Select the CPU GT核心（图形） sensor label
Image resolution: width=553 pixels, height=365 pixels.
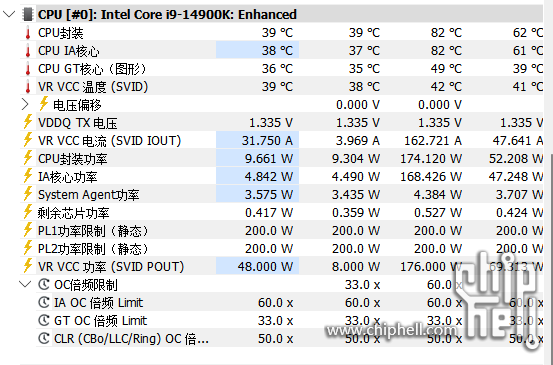click(92, 69)
